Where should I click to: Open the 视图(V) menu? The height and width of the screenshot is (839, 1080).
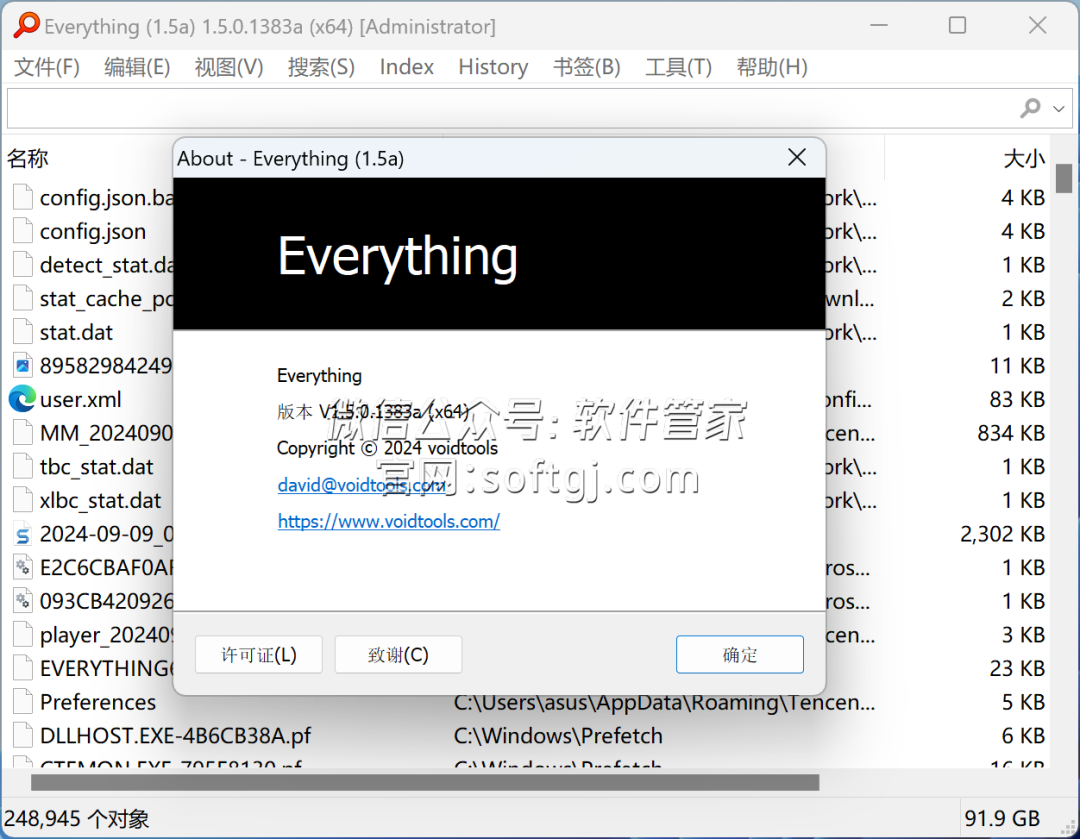point(229,67)
